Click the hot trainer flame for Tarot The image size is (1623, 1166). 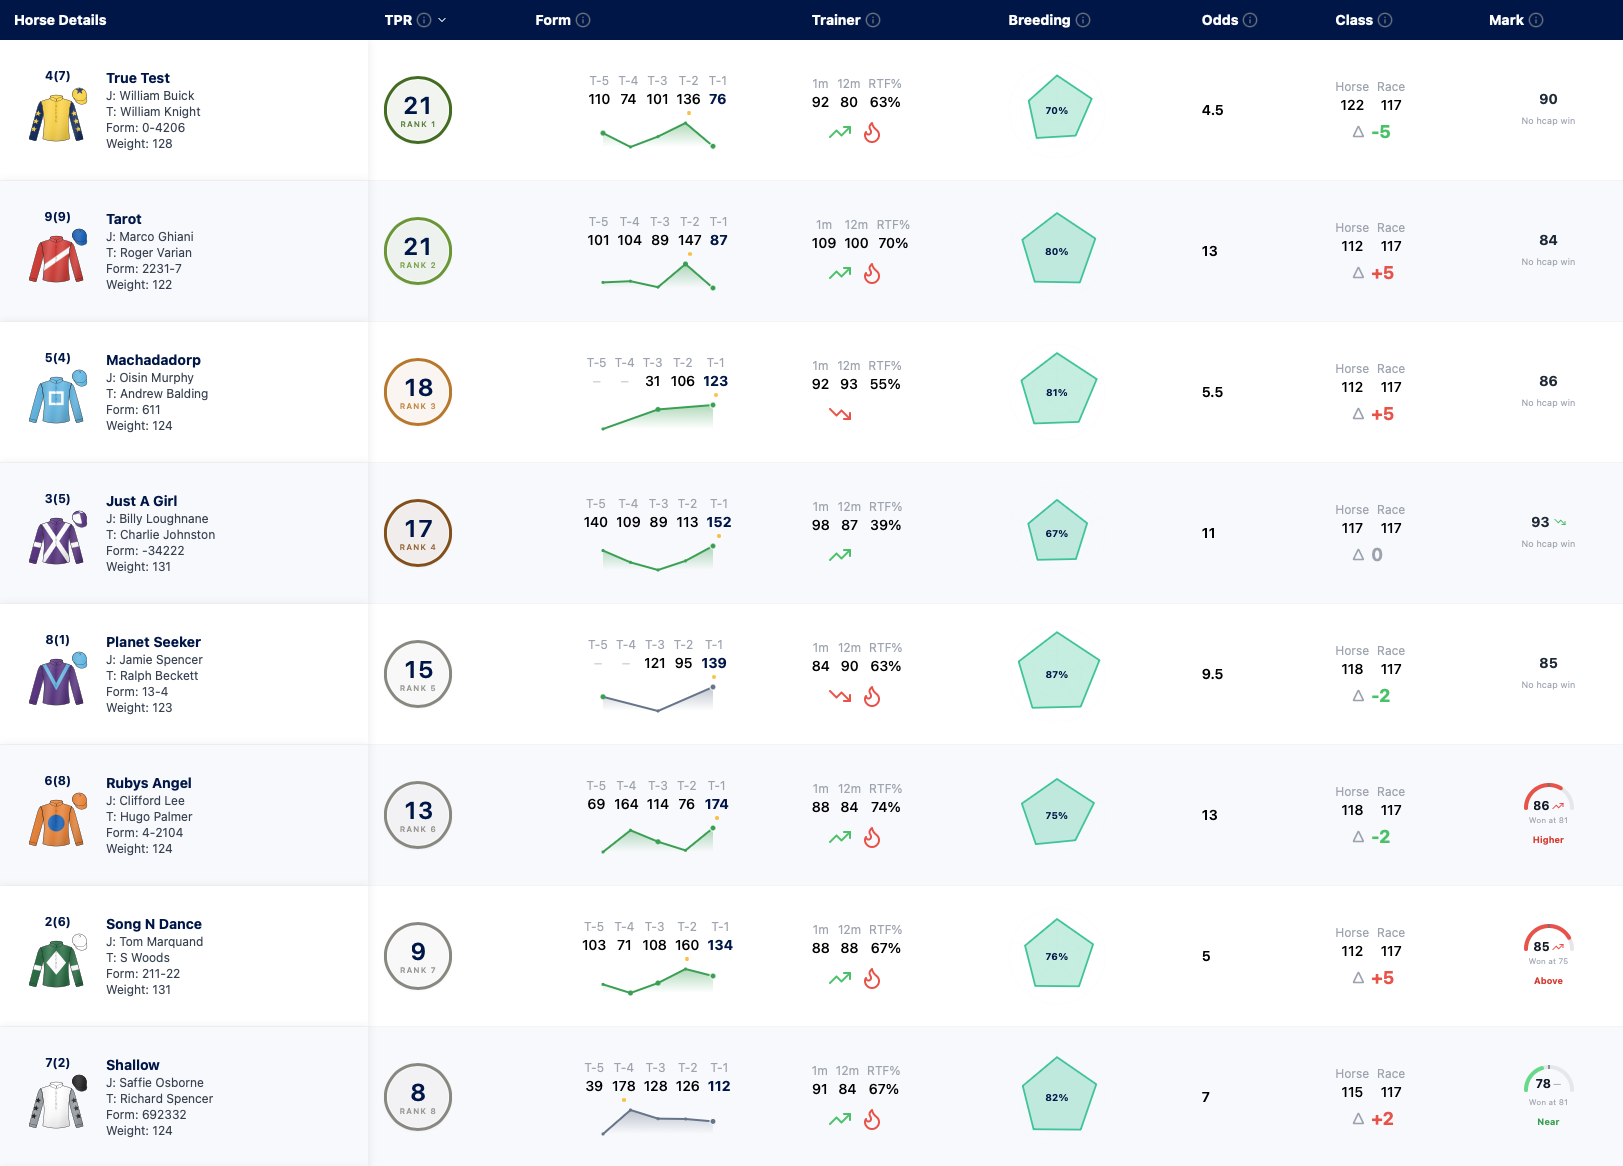click(872, 273)
